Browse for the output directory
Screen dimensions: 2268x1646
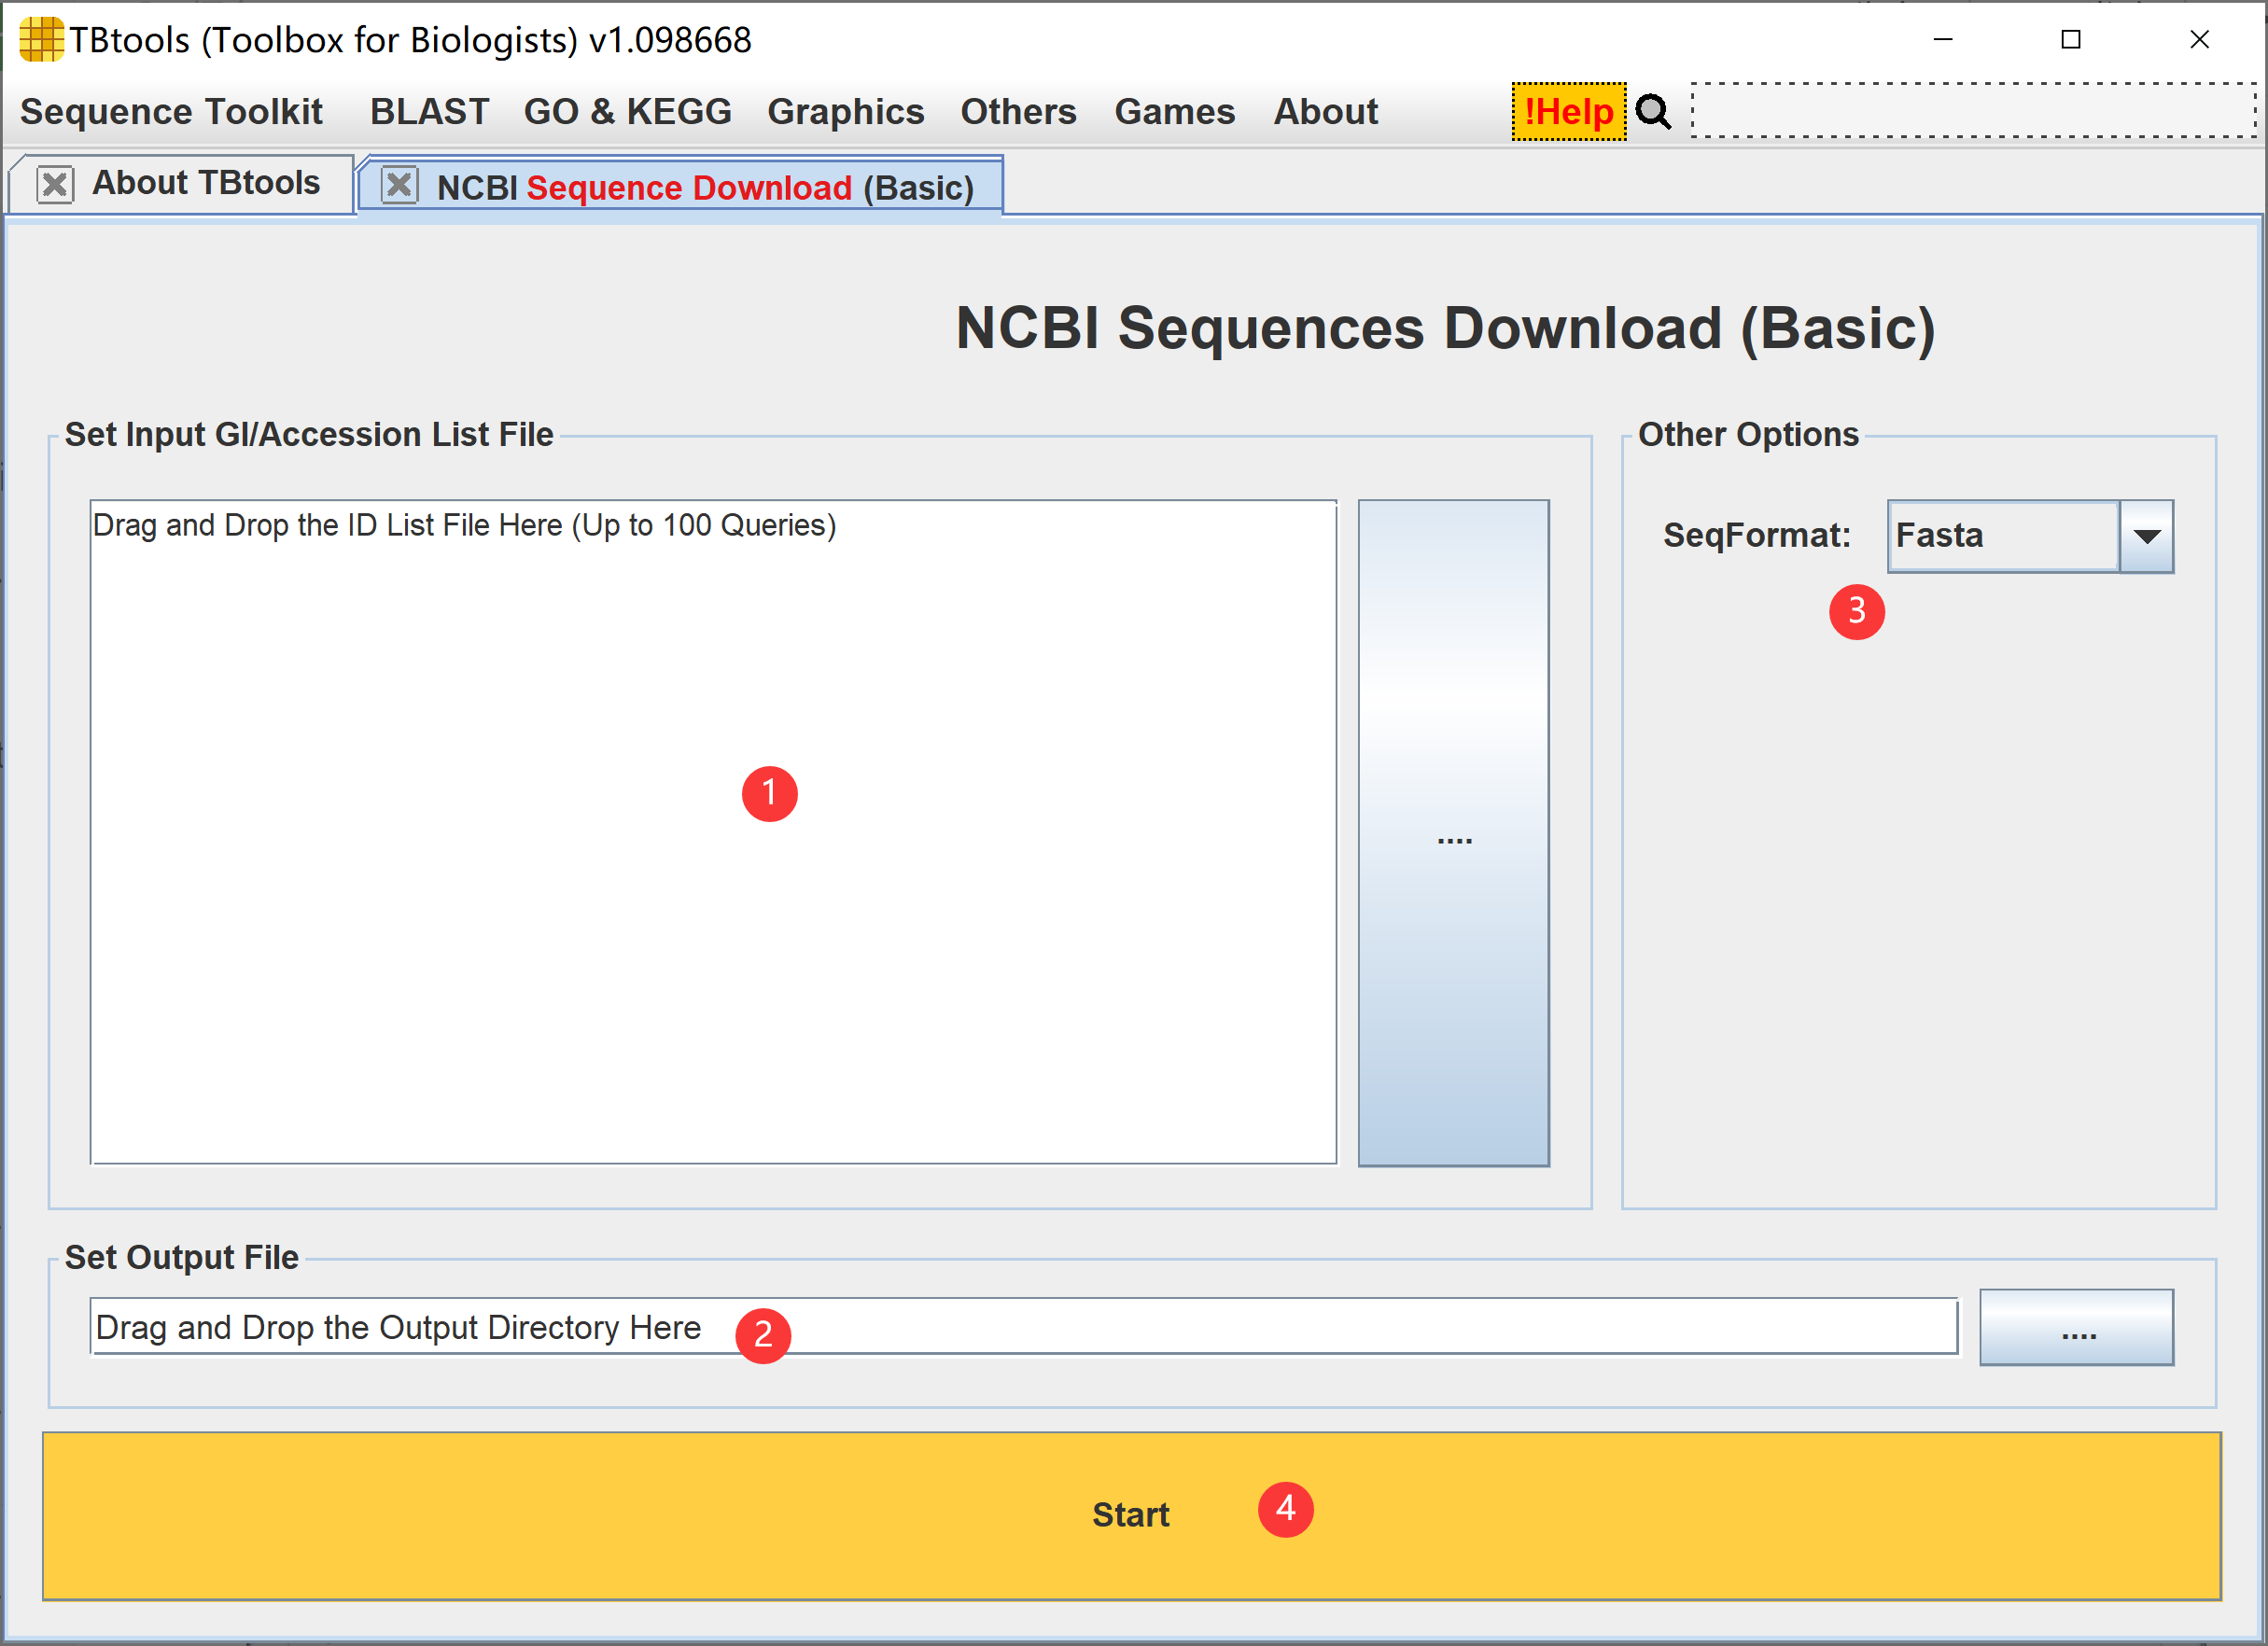(2077, 1327)
